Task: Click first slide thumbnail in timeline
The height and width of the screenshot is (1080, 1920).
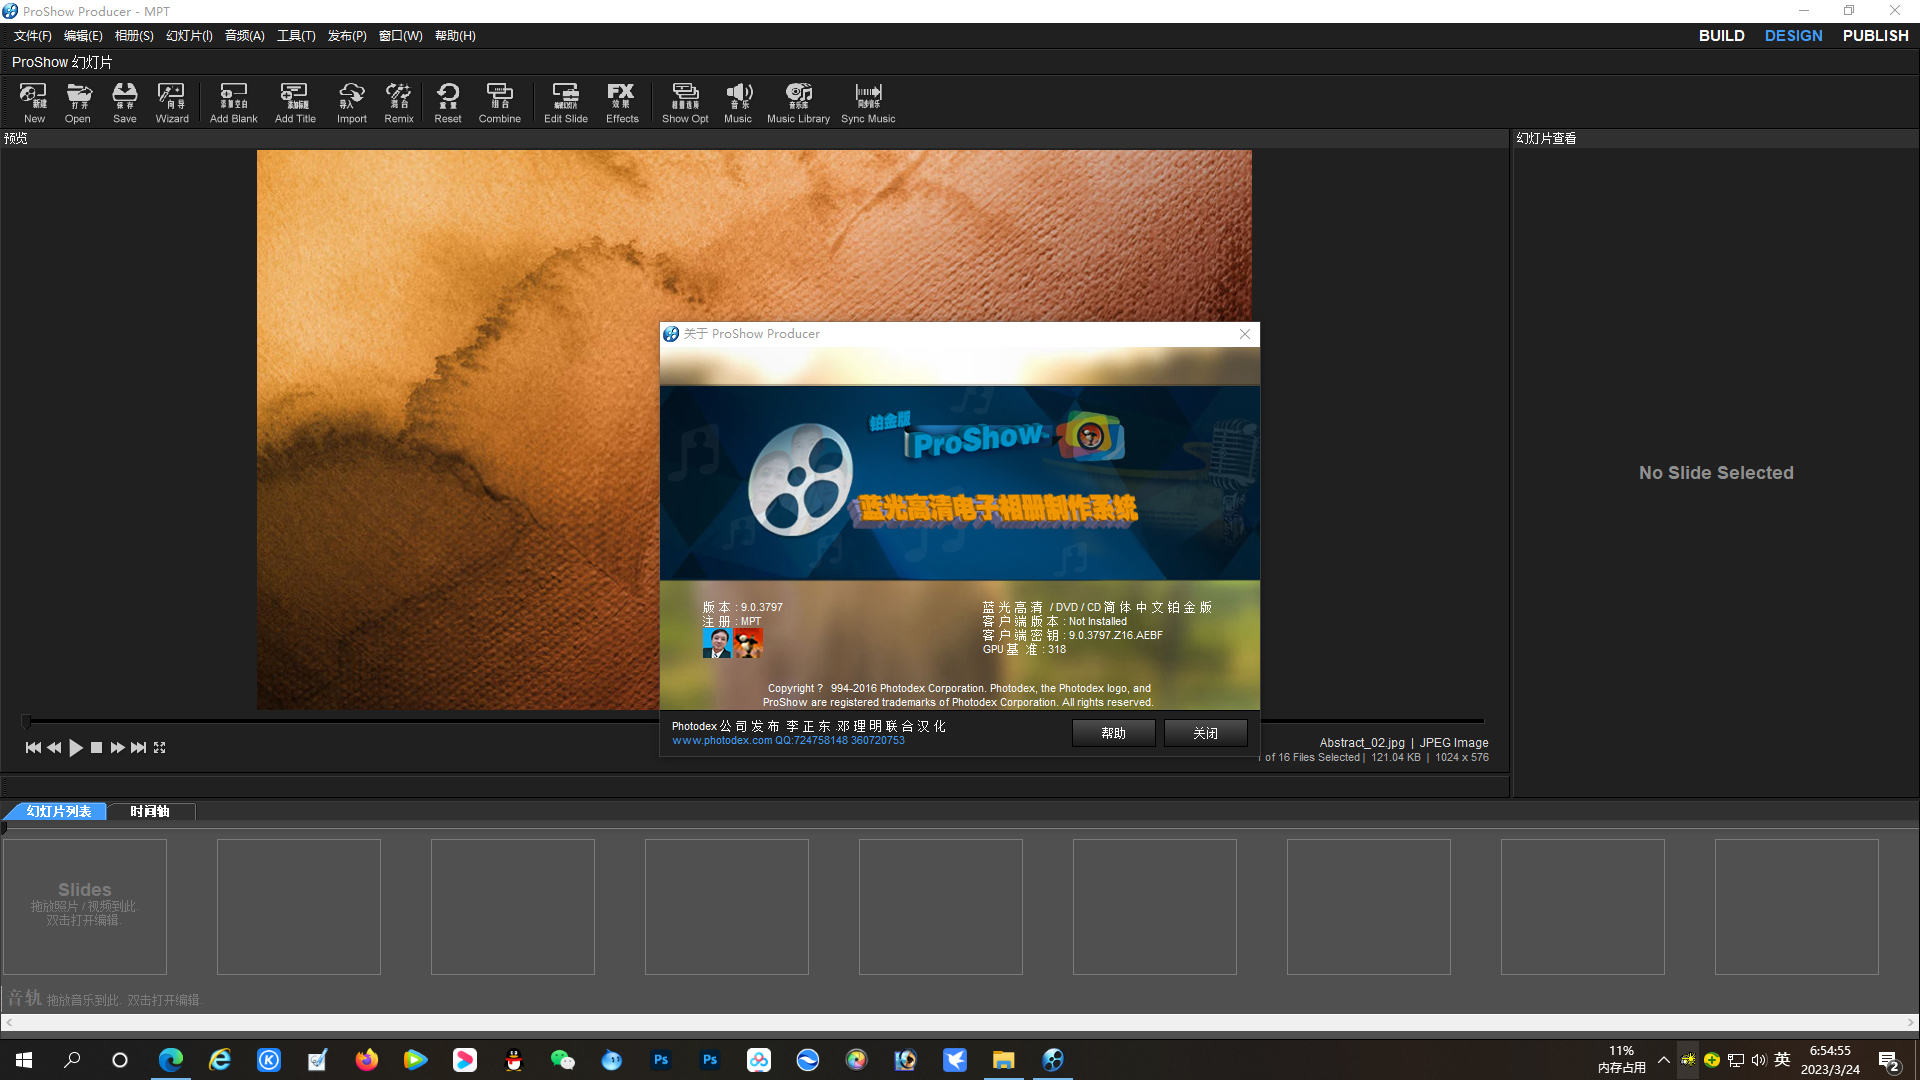Action: click(86, 906)
